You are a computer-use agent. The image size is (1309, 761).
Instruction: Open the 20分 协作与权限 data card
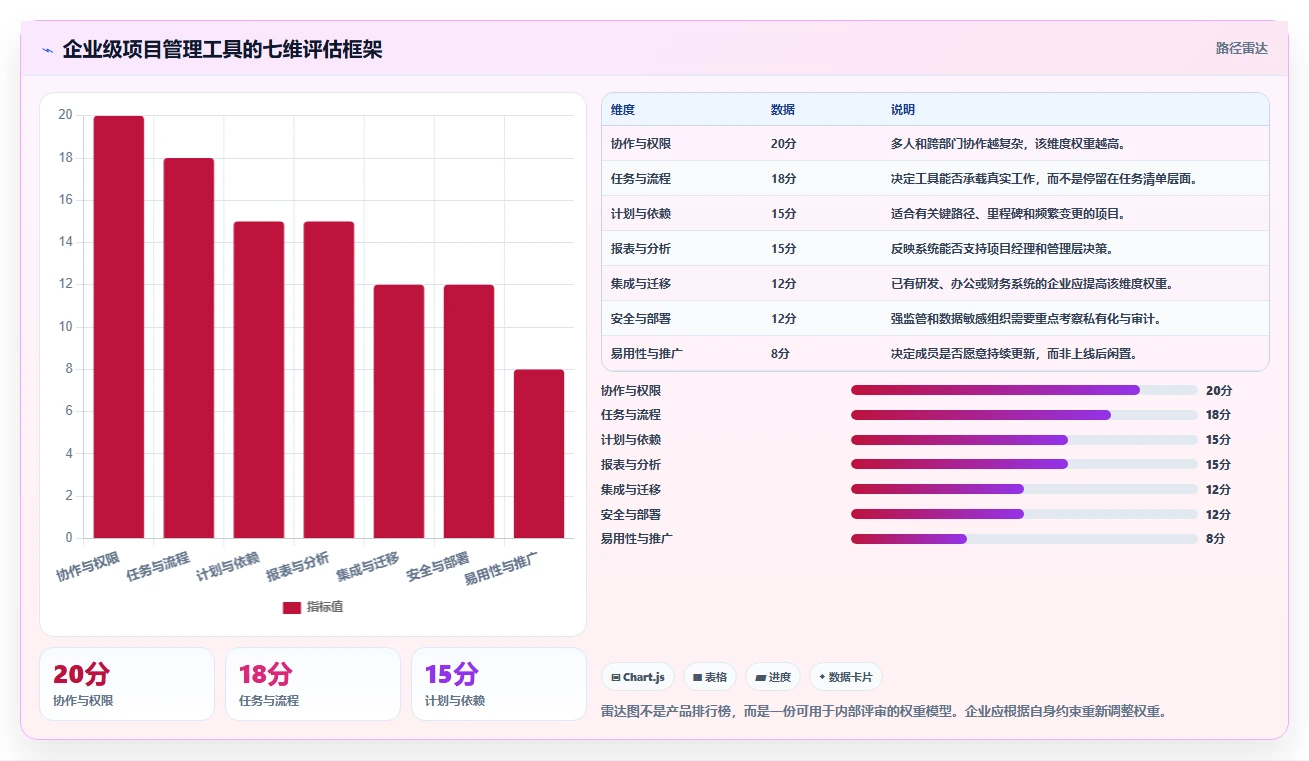click(x=127, y=684)
